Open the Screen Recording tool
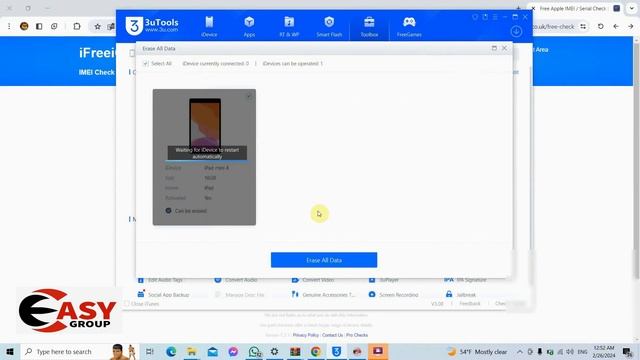 click(x=393, y=294)
